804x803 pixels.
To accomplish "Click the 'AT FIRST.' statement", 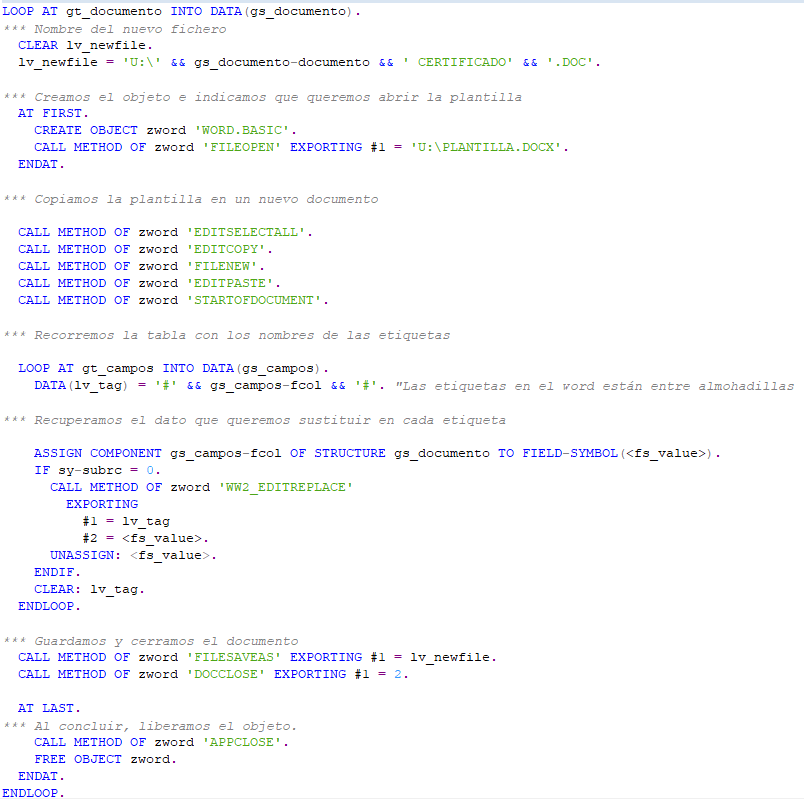I will coord(53,113).
